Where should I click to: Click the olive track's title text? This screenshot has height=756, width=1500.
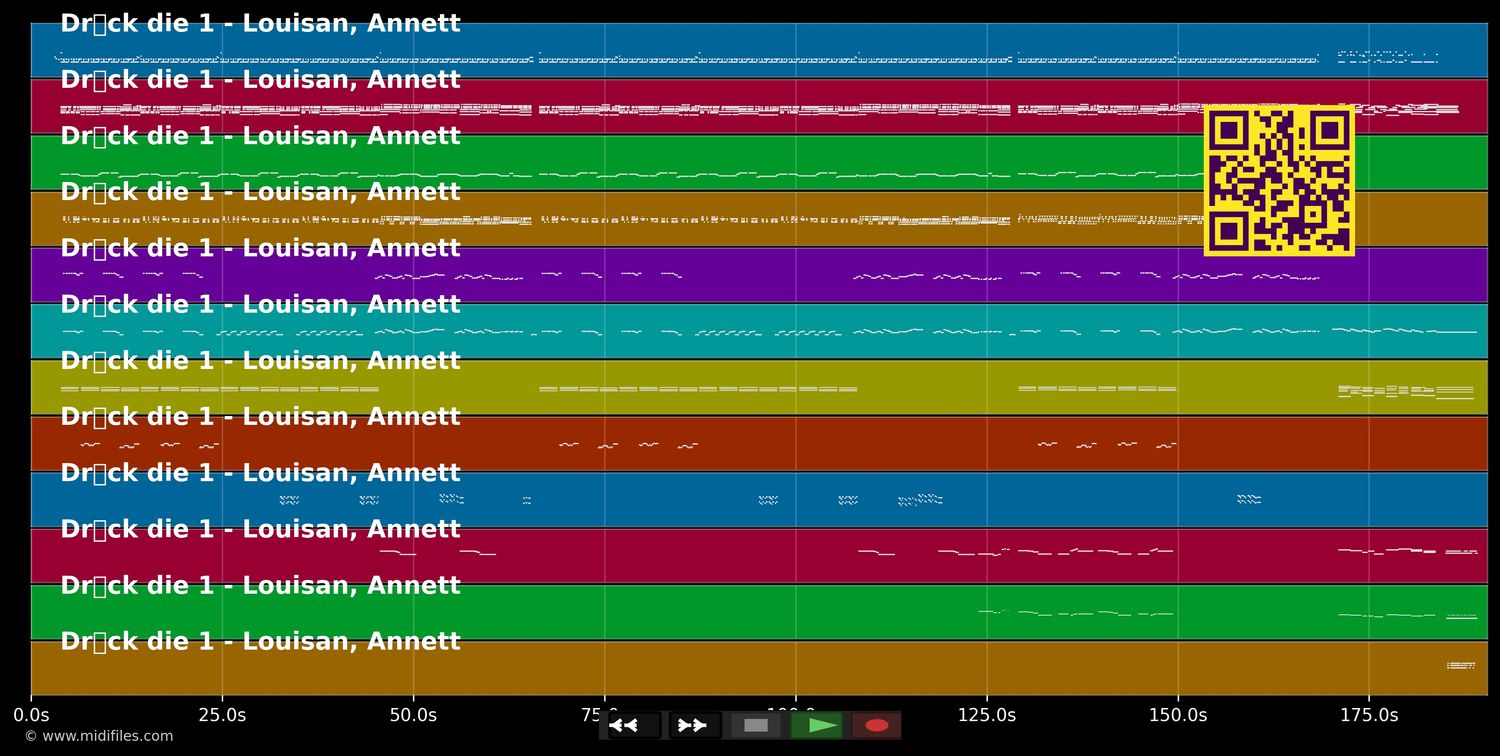(260, 360)
